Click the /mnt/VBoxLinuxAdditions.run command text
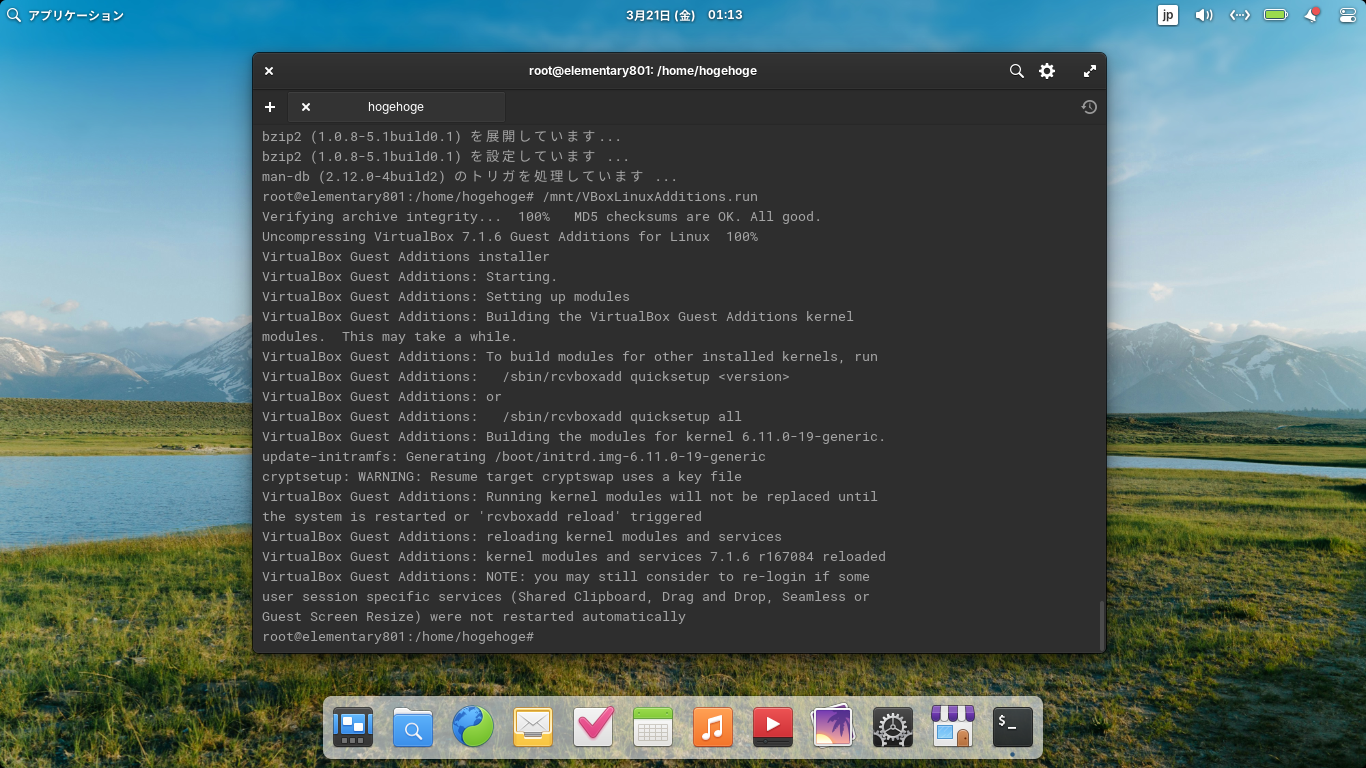1366x768 pixels. click(650, 197)
